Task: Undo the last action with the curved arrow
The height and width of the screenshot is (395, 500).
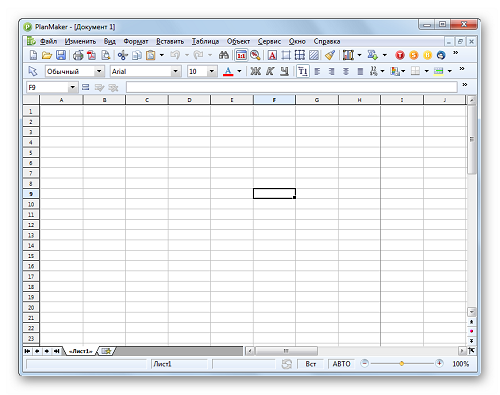Action: click(x=175, y=55)
